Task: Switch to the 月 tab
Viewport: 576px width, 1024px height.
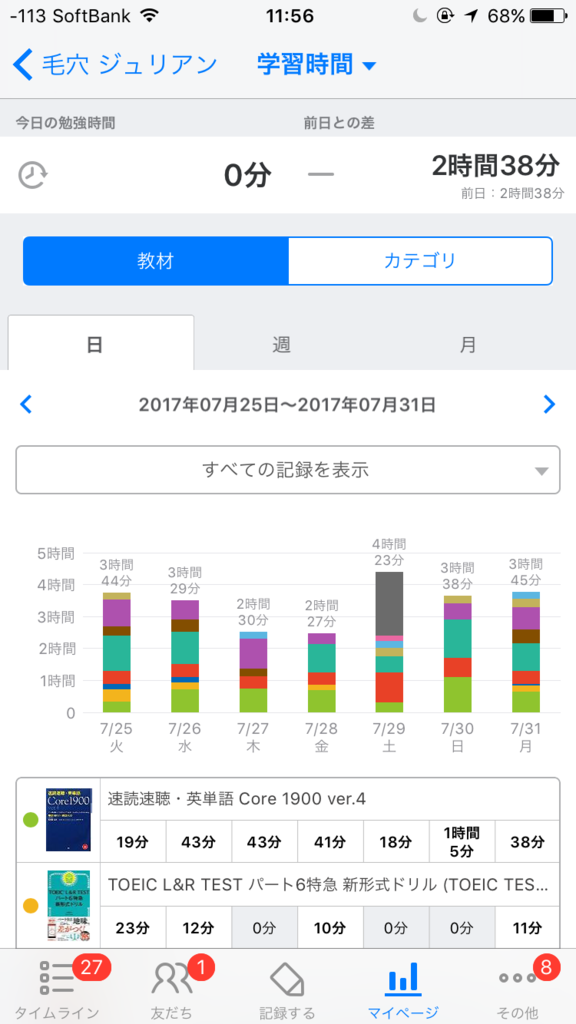Action: (468, 344)
